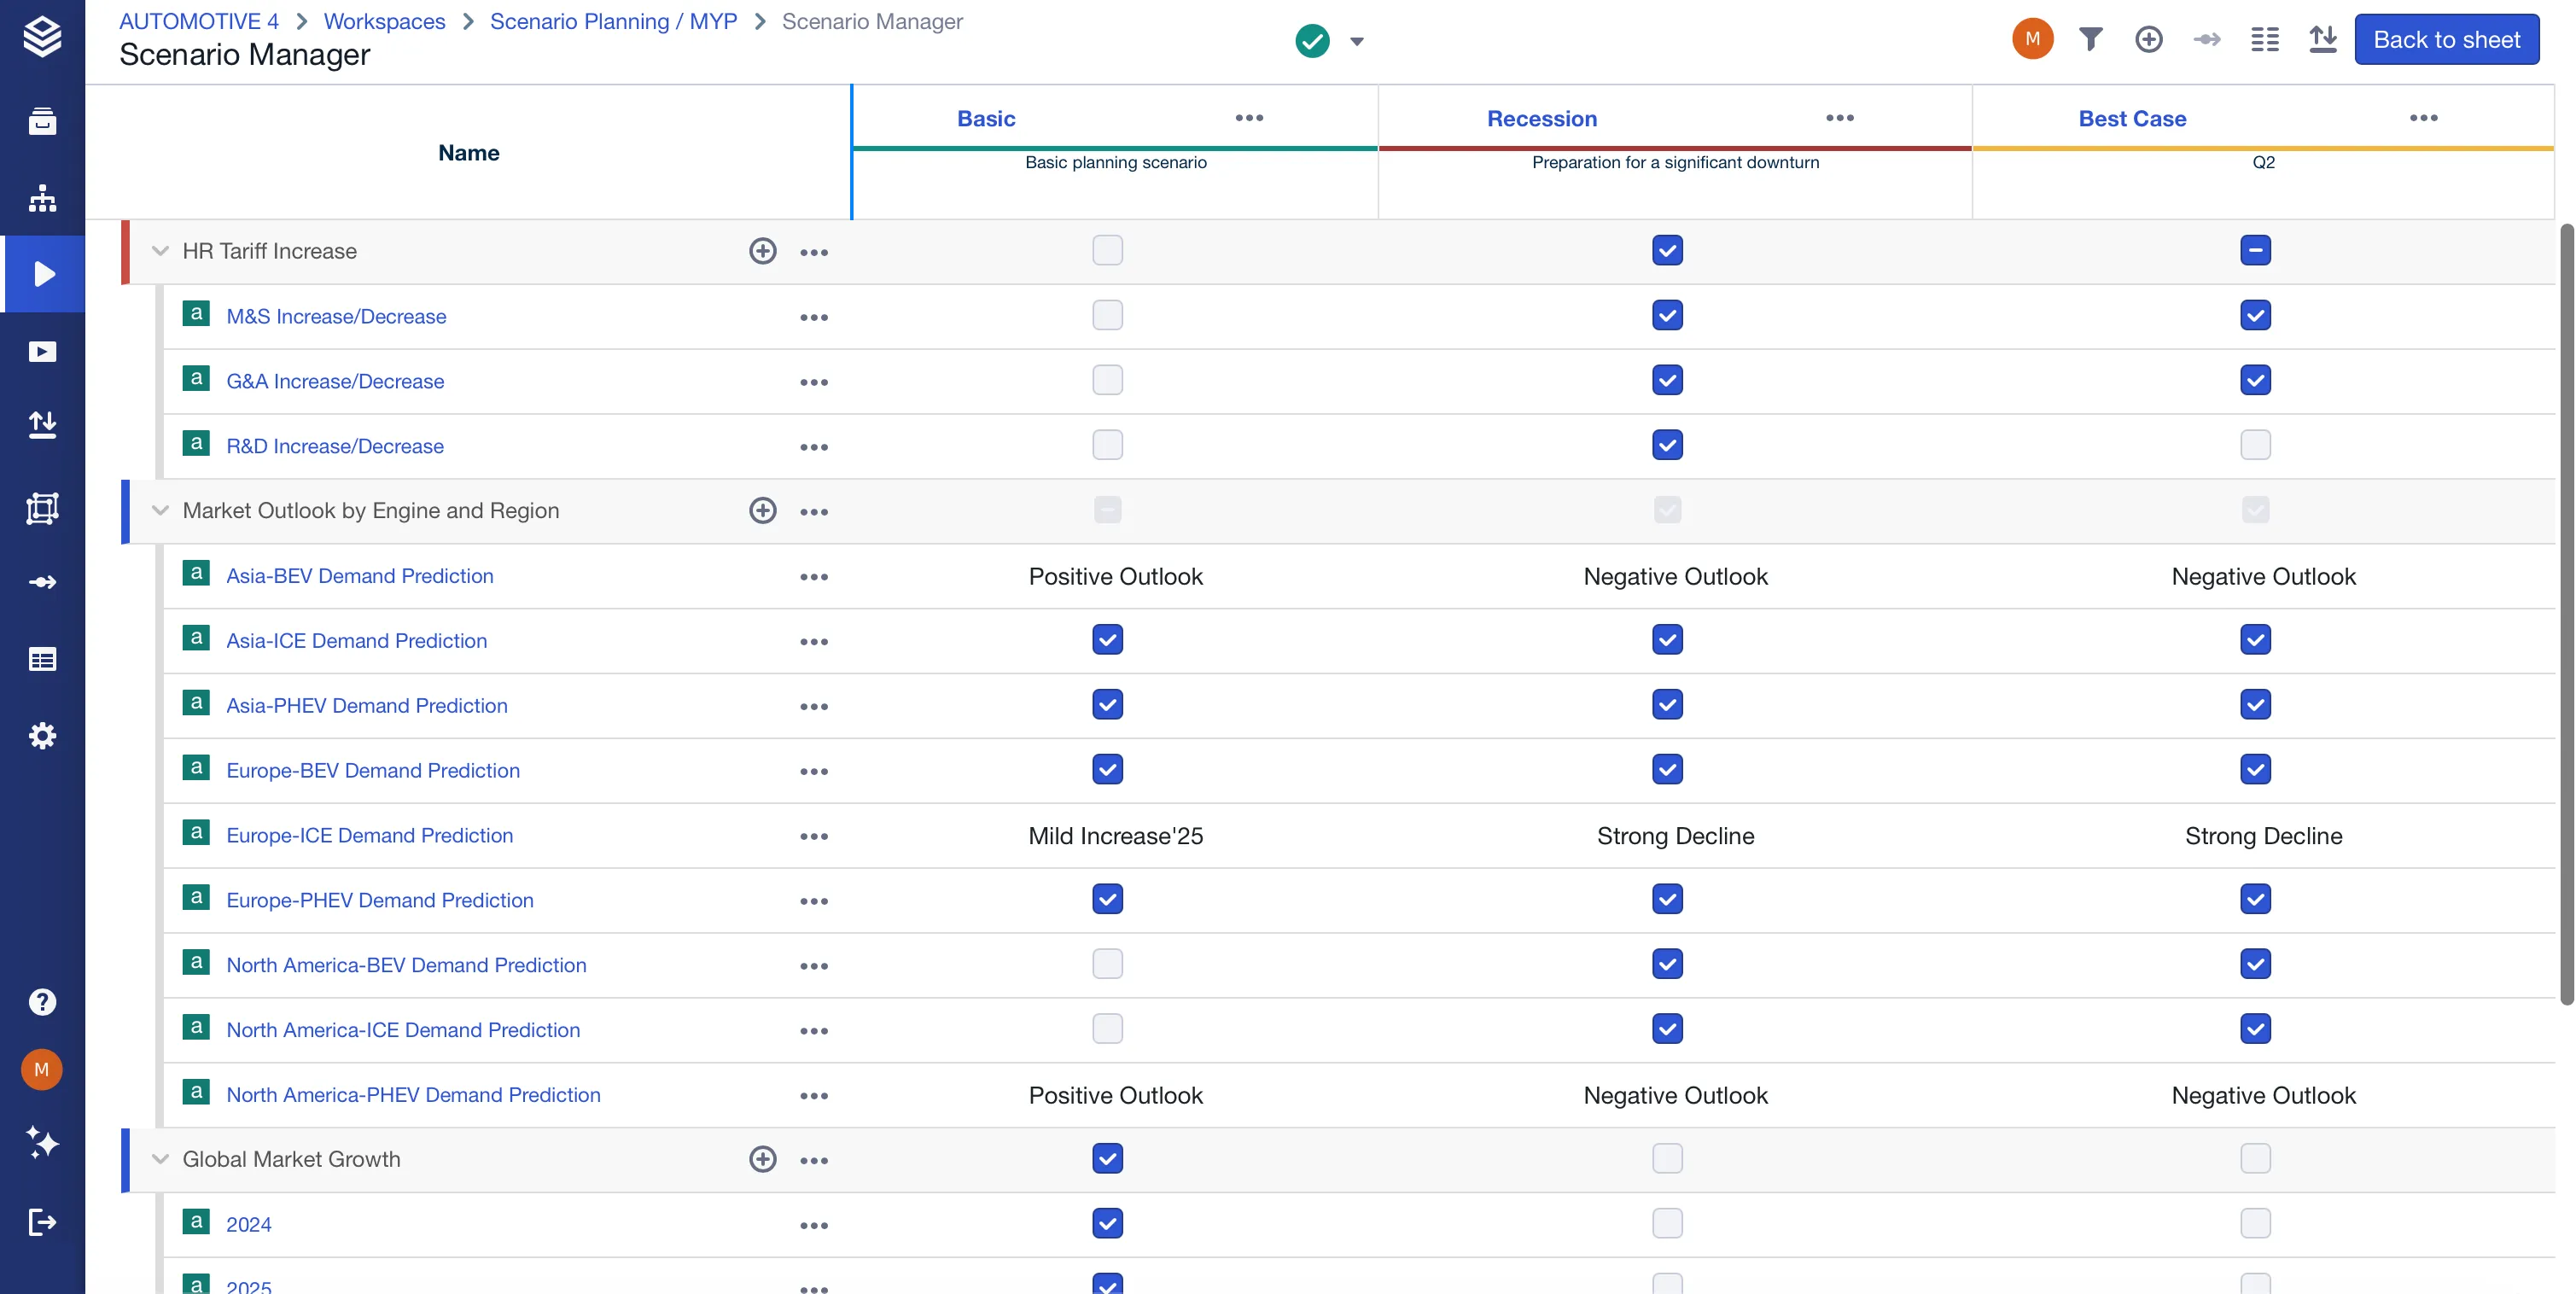Click the add circle-plus icon in header
This screenshot has height=1294, width=2576.
(x=2148, y=40)
